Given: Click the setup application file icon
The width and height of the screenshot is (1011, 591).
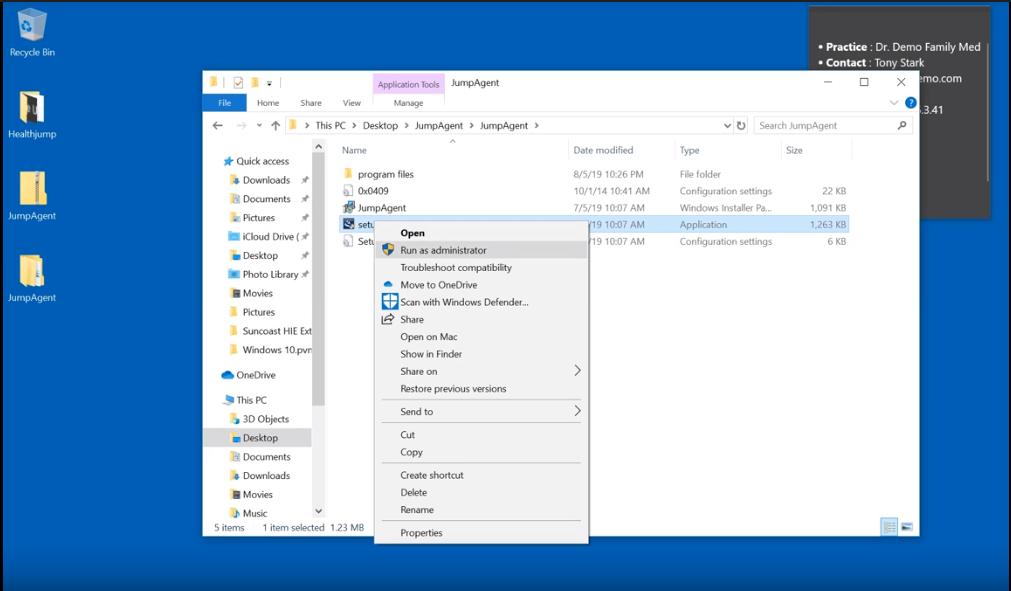Looking at the screenshot, I should [348, 224].
